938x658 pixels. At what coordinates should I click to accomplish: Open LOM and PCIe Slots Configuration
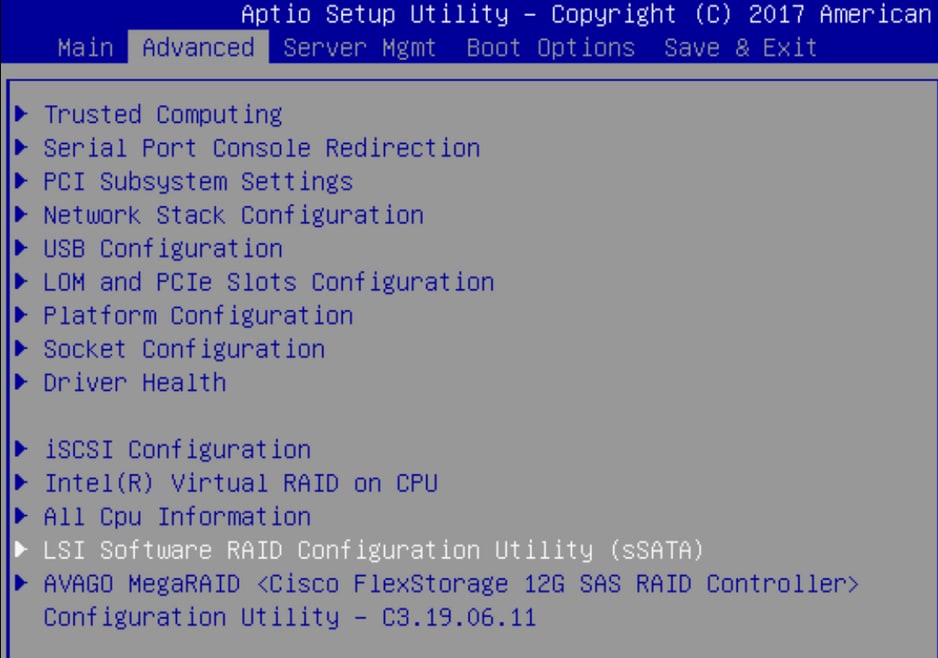pyautogui.click(x=268, y=282)
